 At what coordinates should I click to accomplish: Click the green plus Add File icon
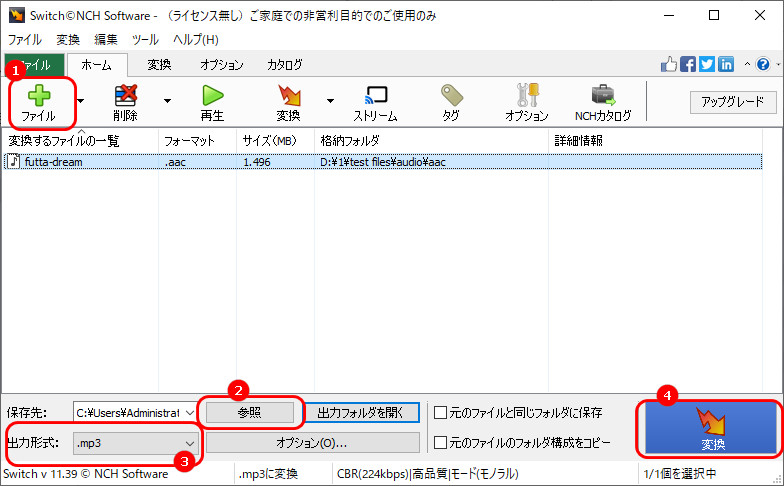(39, 96)
